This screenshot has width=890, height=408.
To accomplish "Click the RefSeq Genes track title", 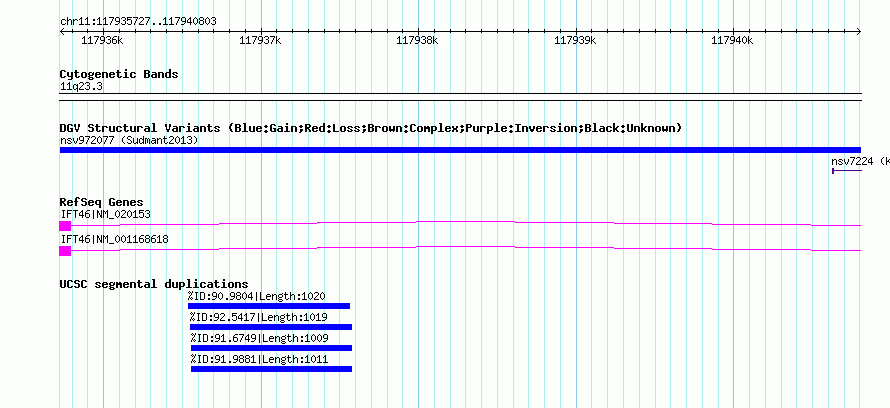I will tap(101, 202).
